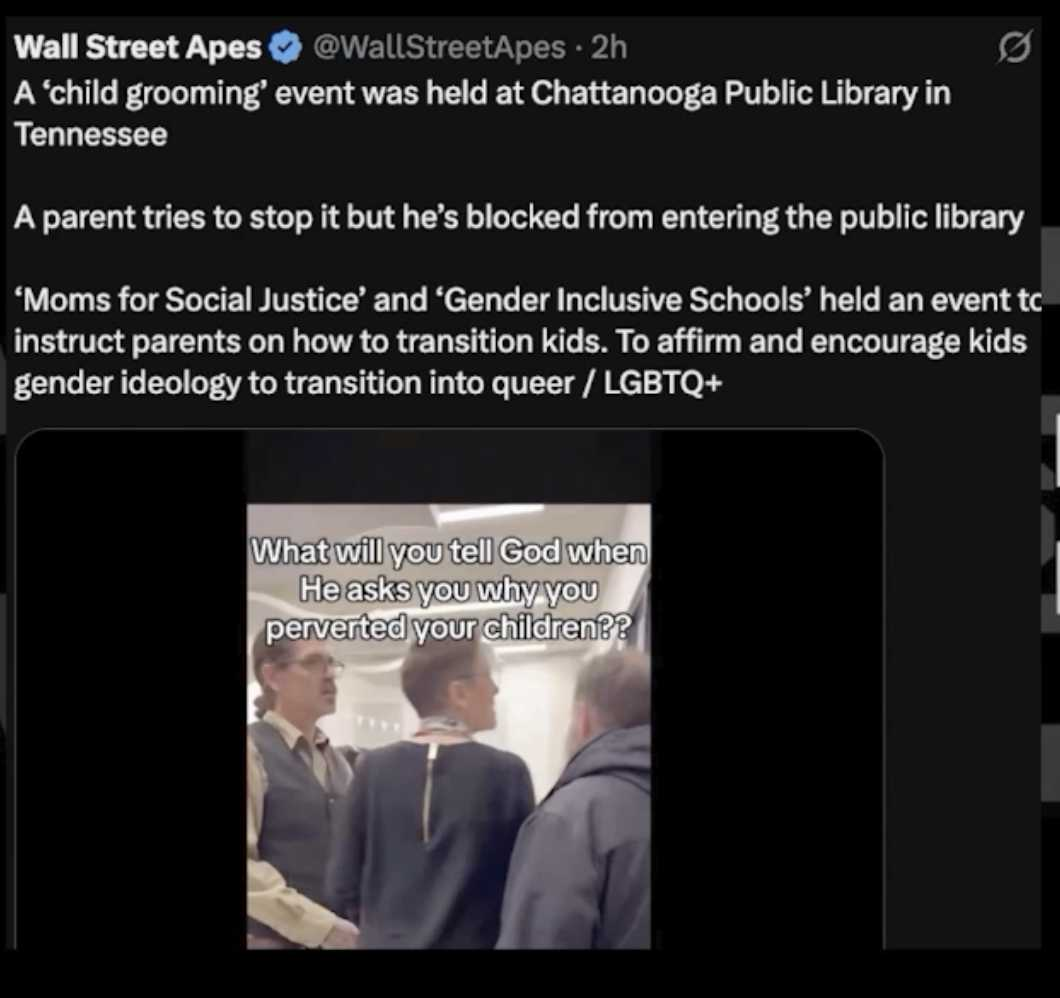Open the Wall Street Apes profile name
This screenshot has width=1060, height=998.
point(138,47)
